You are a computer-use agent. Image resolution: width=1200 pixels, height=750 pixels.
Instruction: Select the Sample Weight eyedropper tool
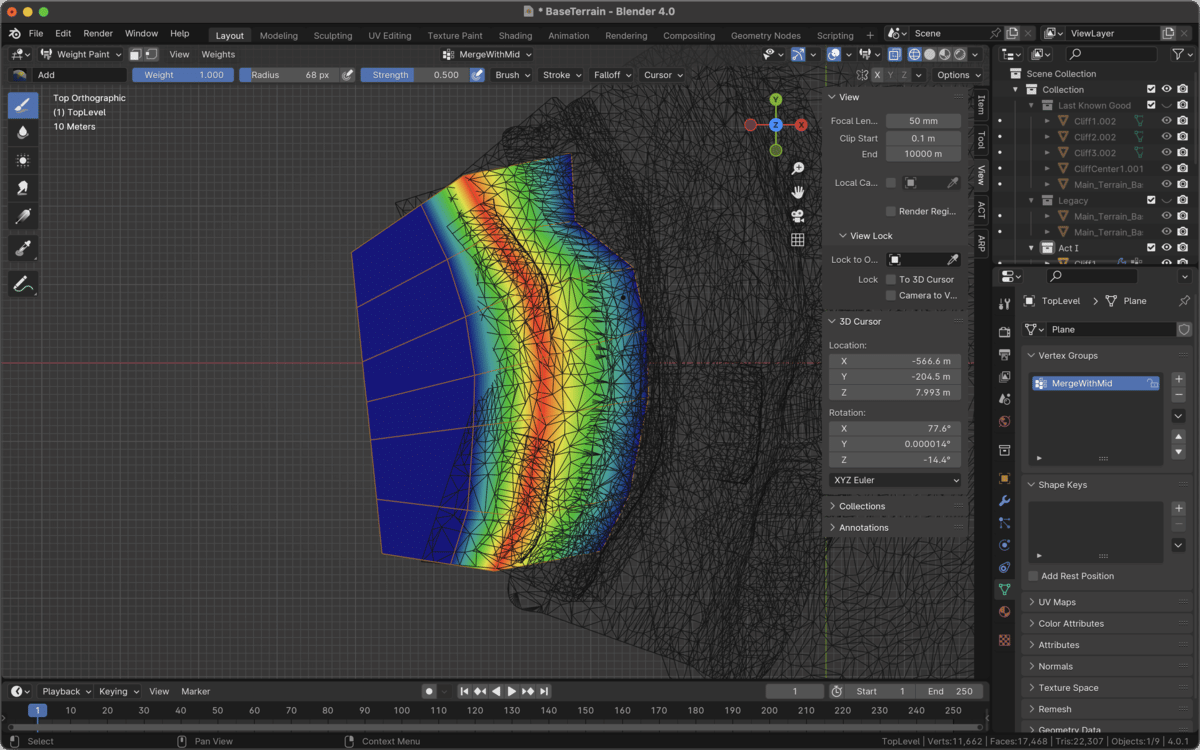[x=23, y=248]
